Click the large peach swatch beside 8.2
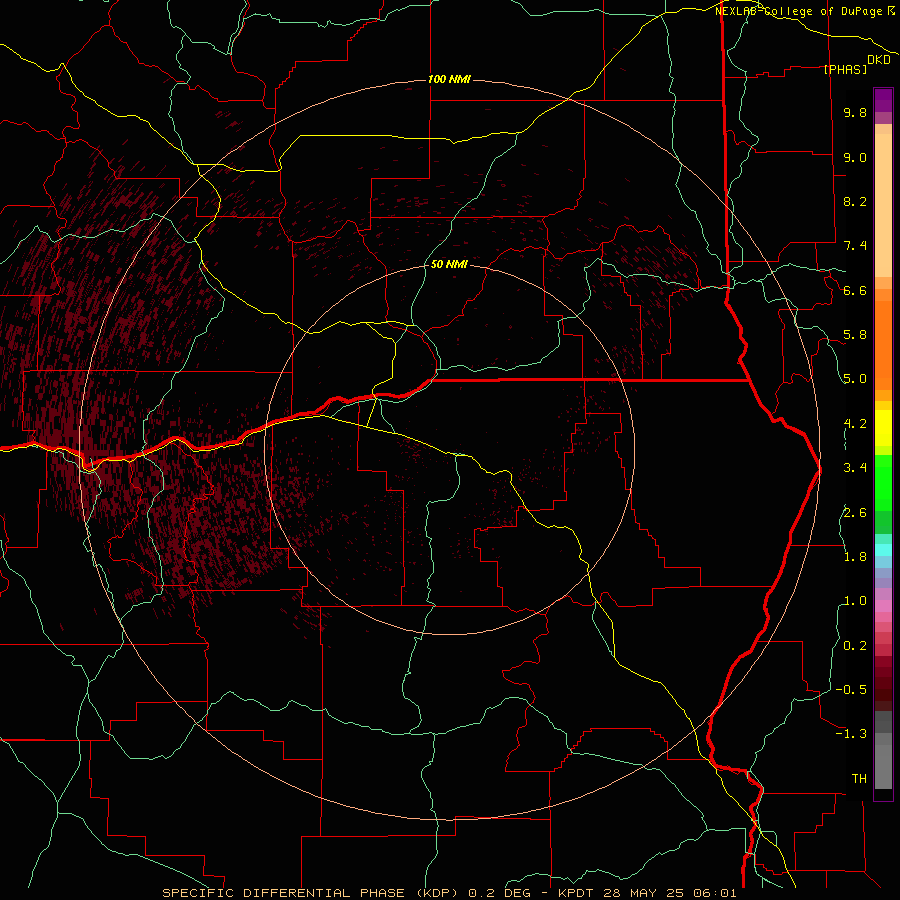The height and width of the screenshot is (900, 900). click(883, 205)
